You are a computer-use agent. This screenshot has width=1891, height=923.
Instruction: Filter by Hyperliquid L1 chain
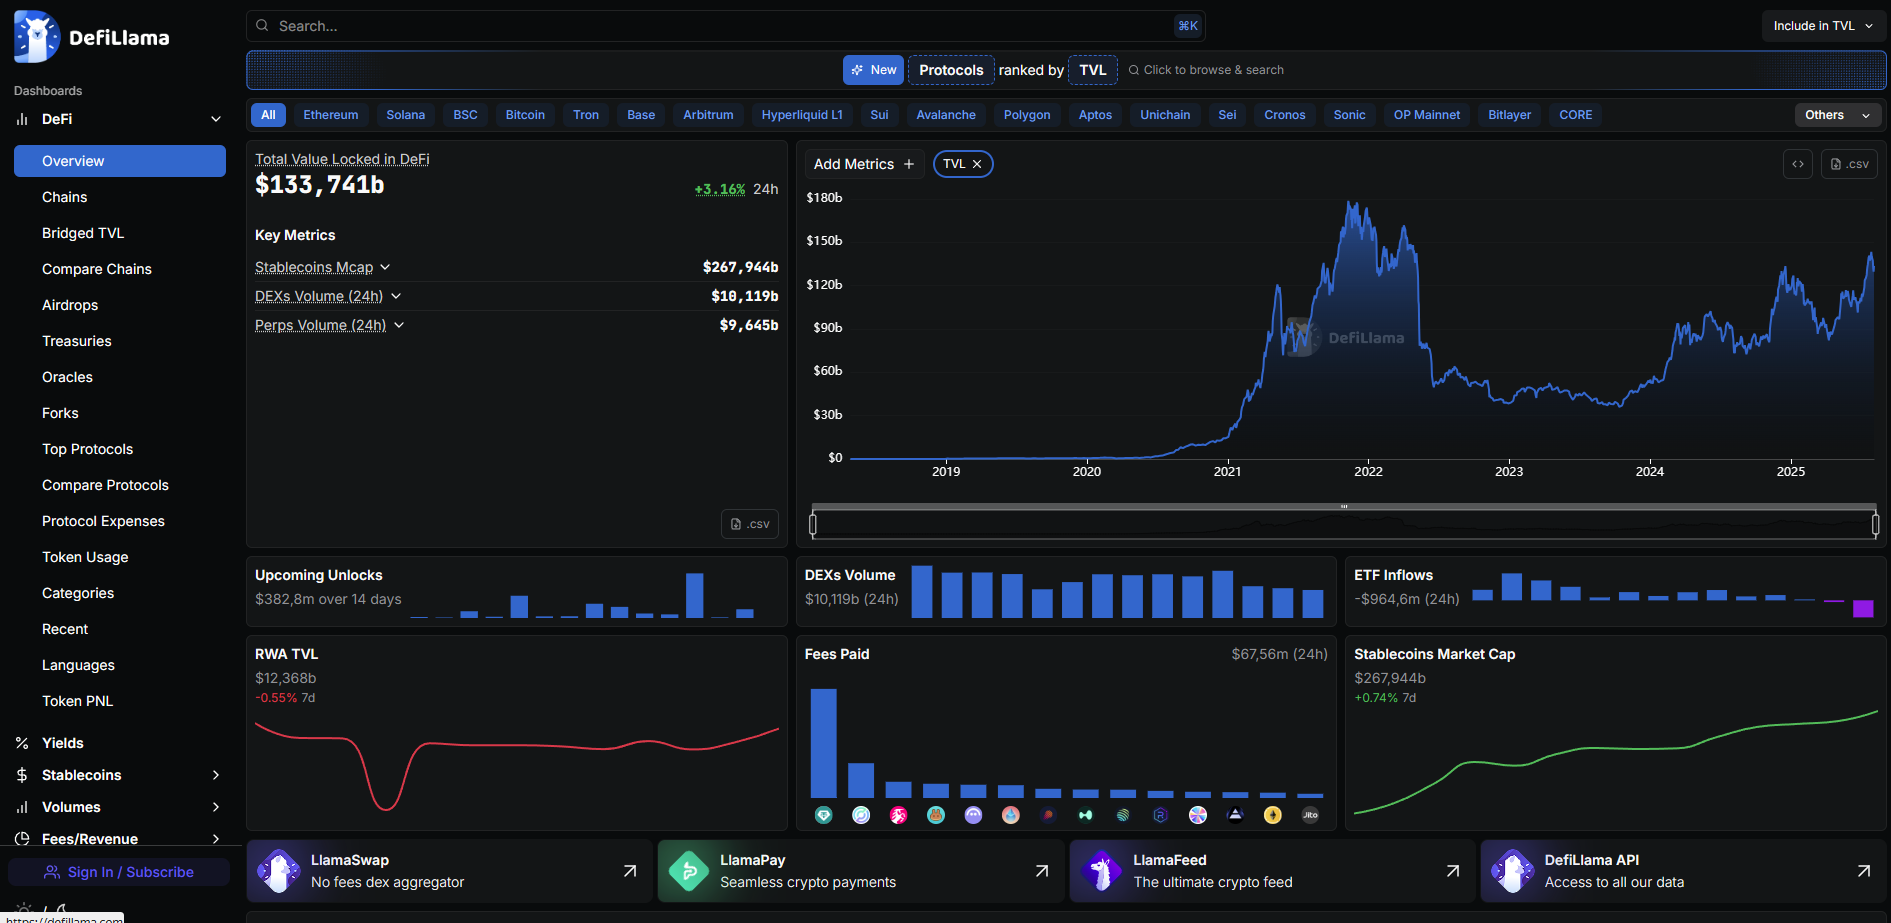point(802,115)
